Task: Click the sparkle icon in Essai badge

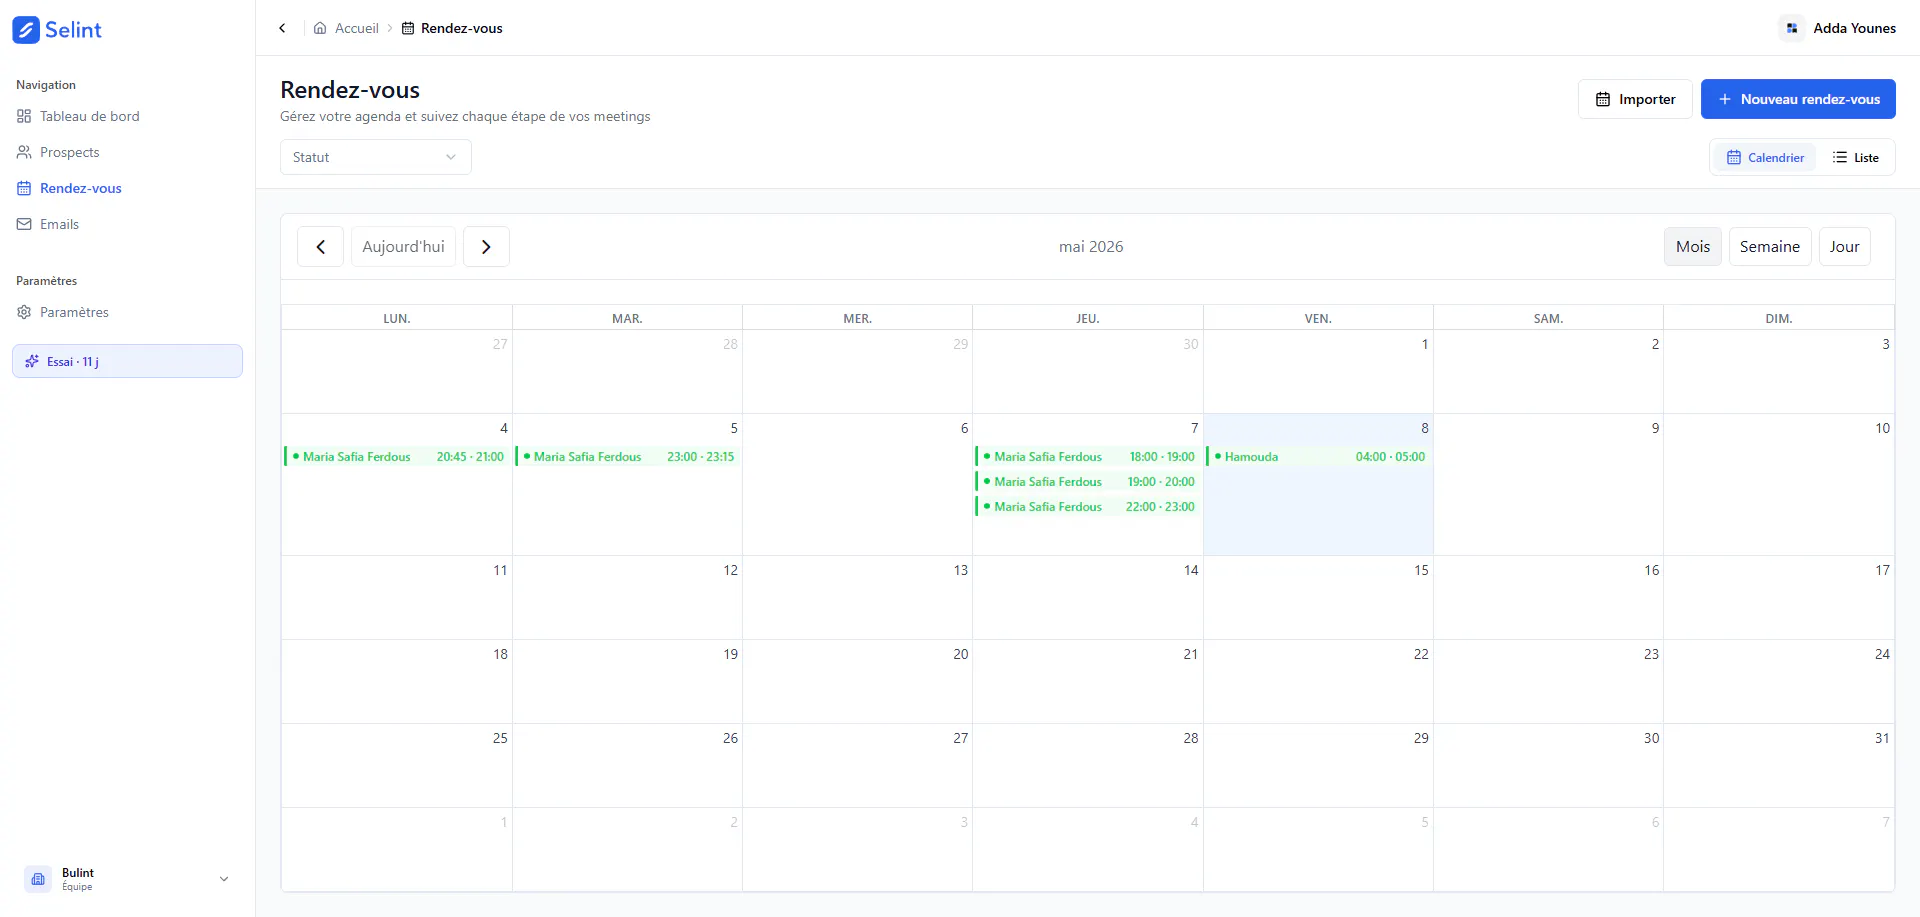Action: click(32, 361)
